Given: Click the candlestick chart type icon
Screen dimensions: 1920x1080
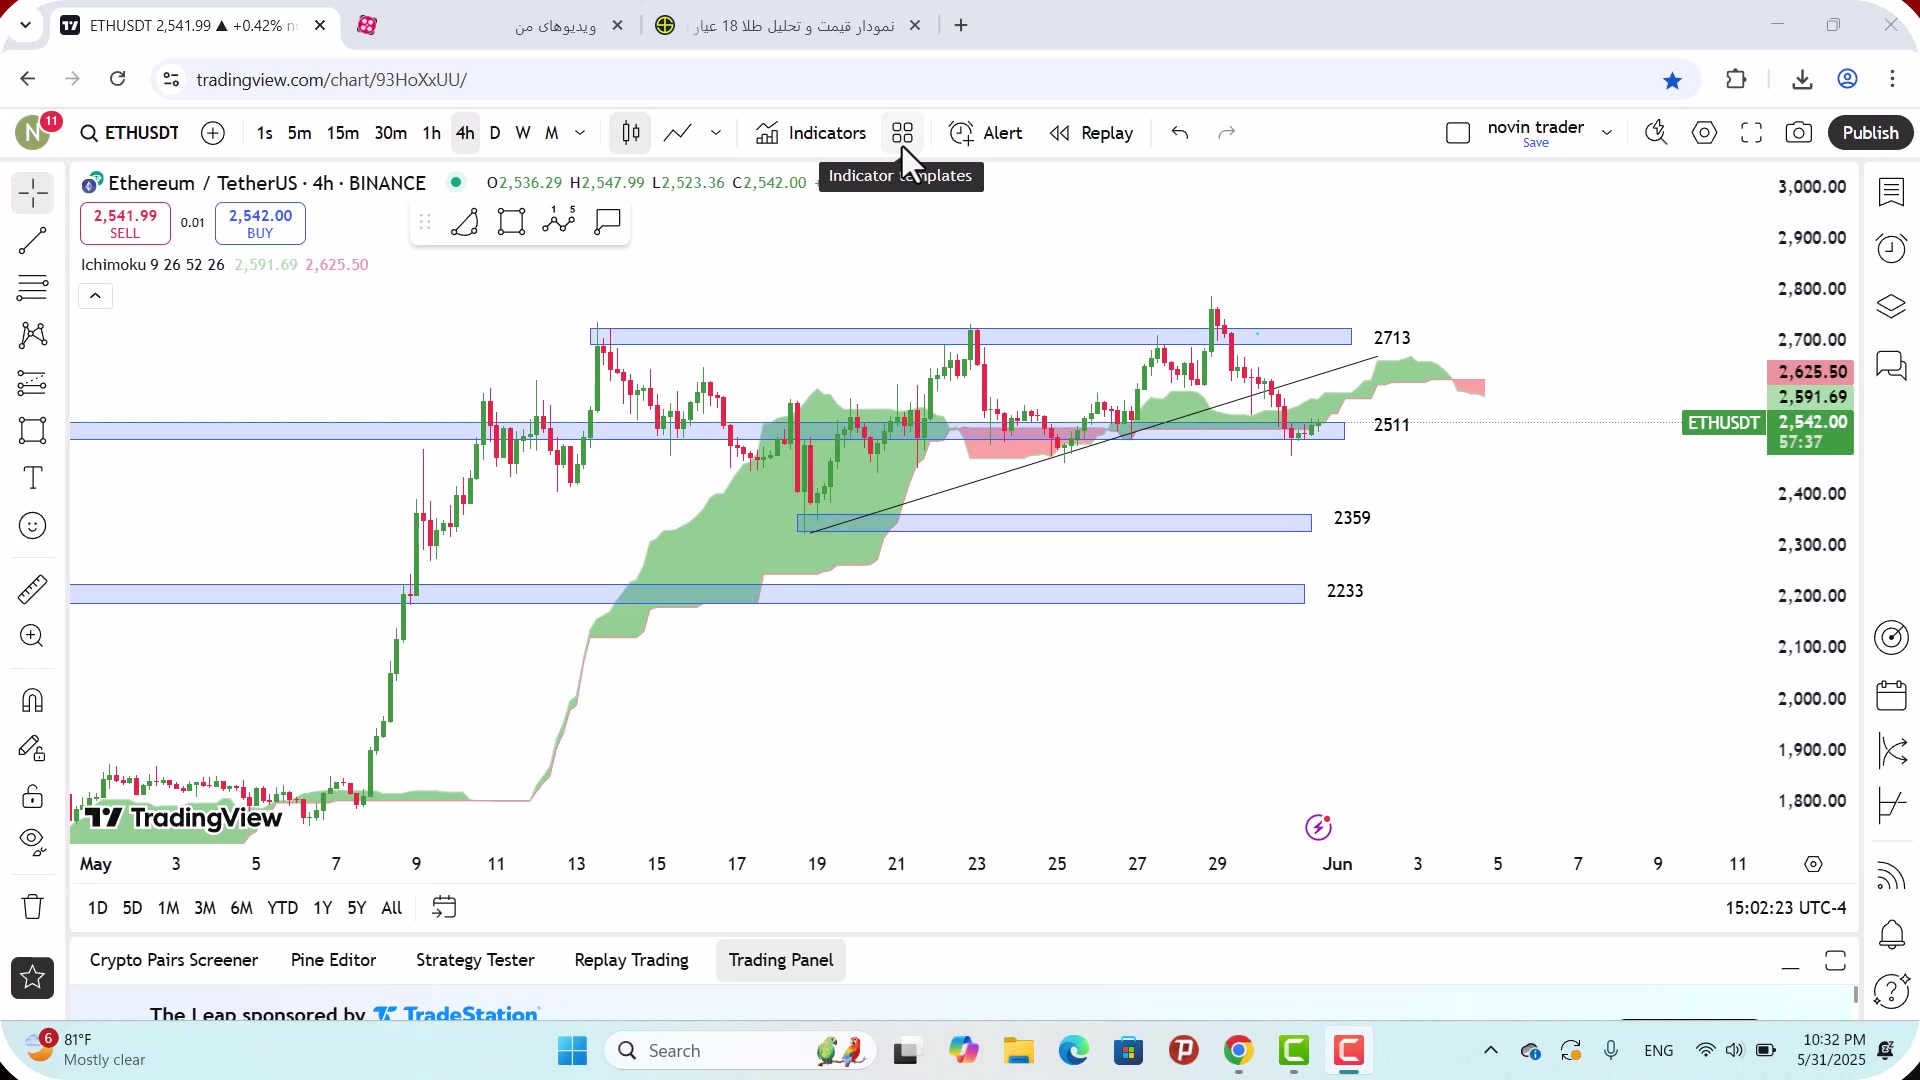Looking at the screenshot, I should pos(631,133).
